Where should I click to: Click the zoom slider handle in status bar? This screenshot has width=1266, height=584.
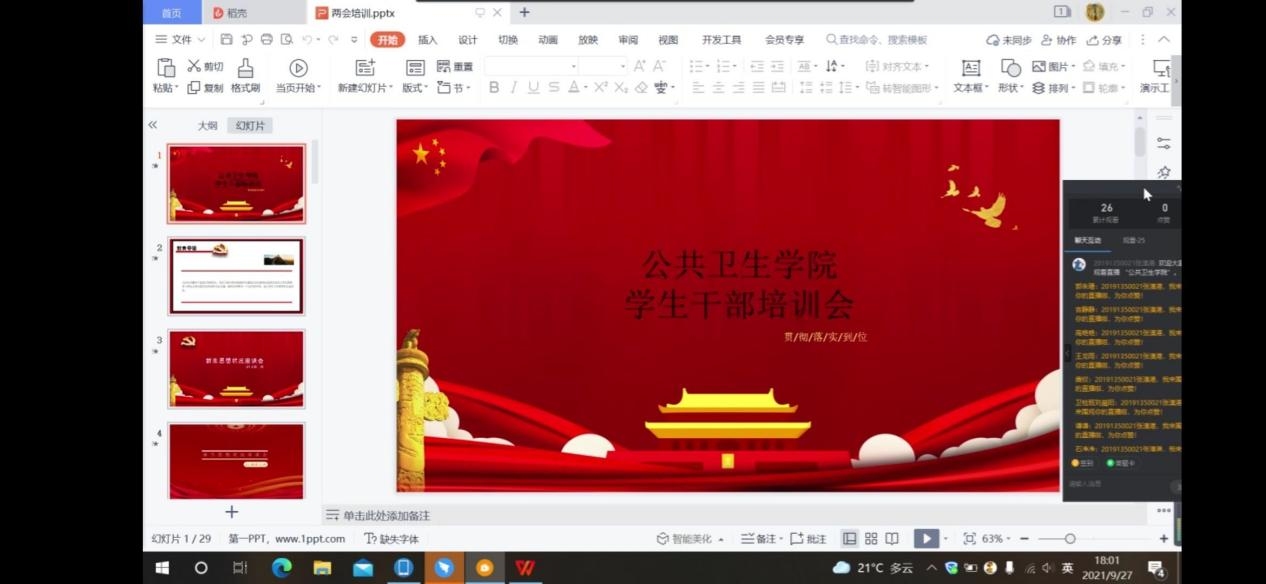pos(1070,539)
